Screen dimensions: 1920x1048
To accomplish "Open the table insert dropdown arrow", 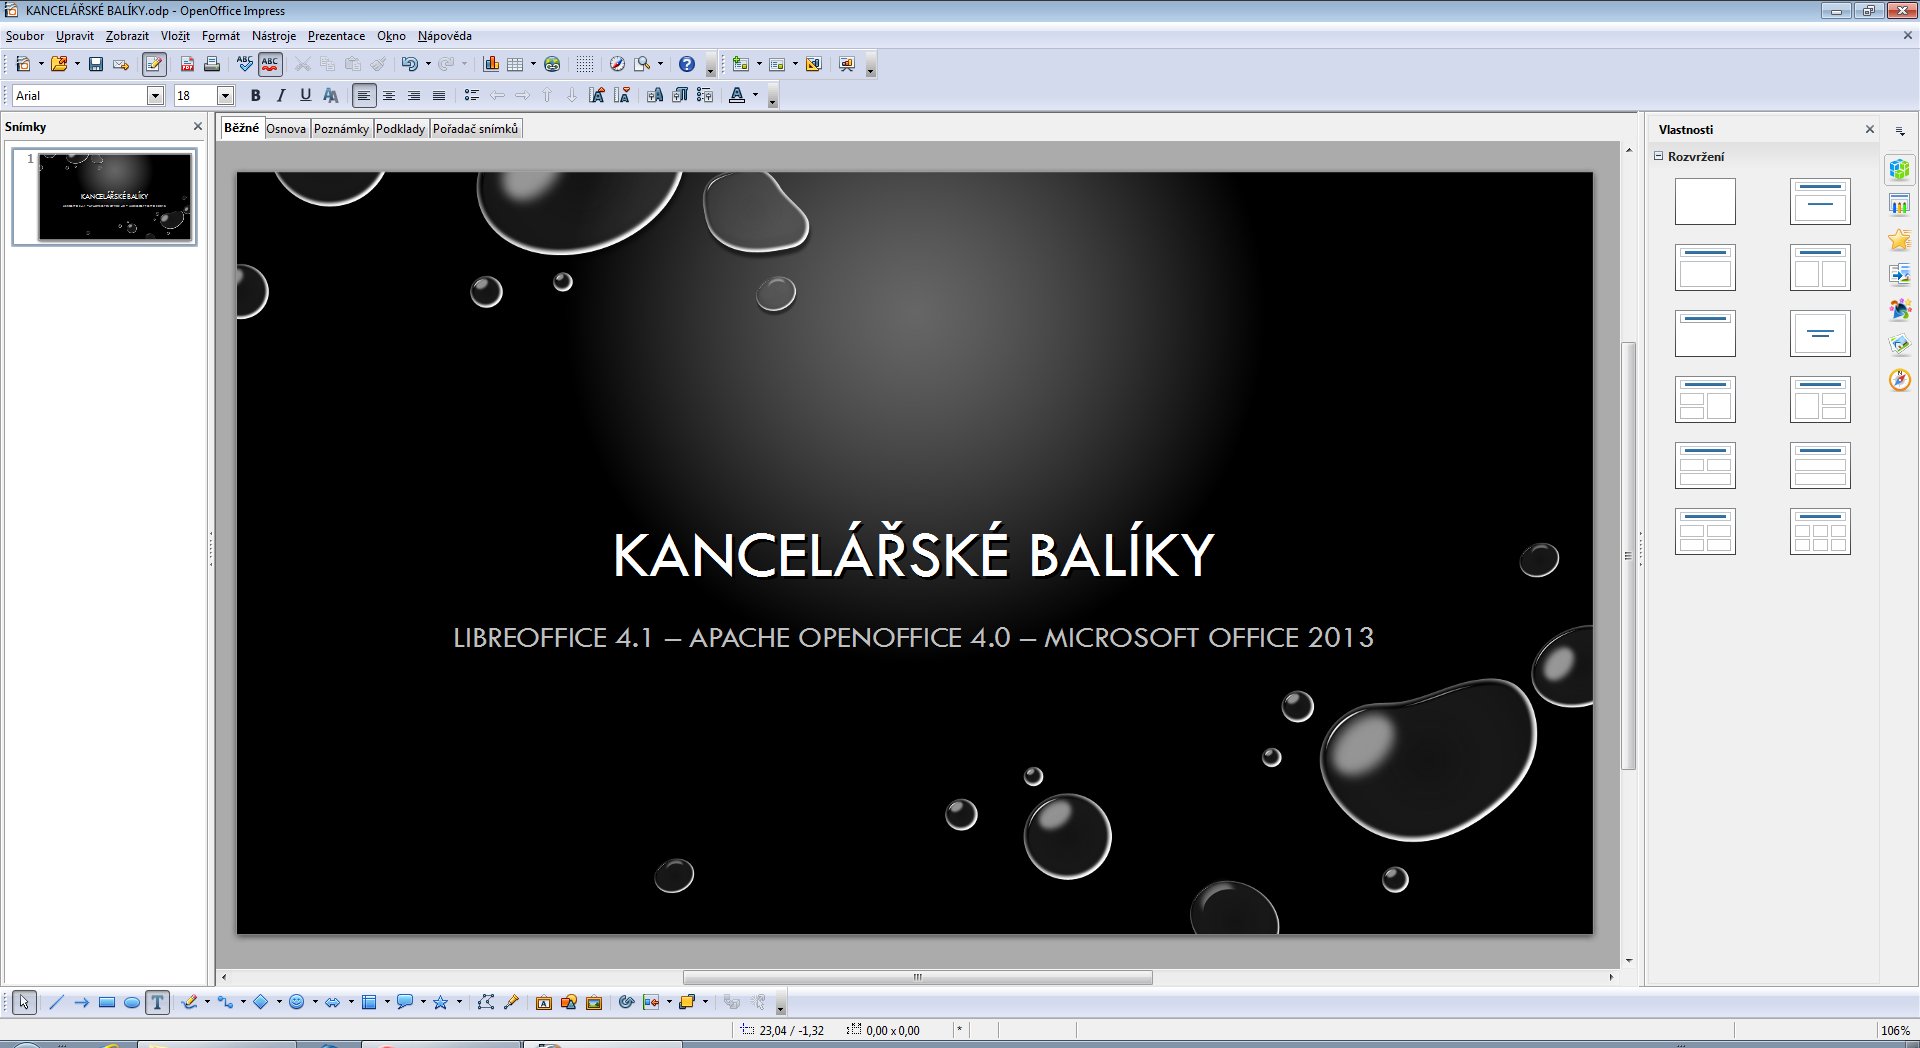I will (533, 64).
